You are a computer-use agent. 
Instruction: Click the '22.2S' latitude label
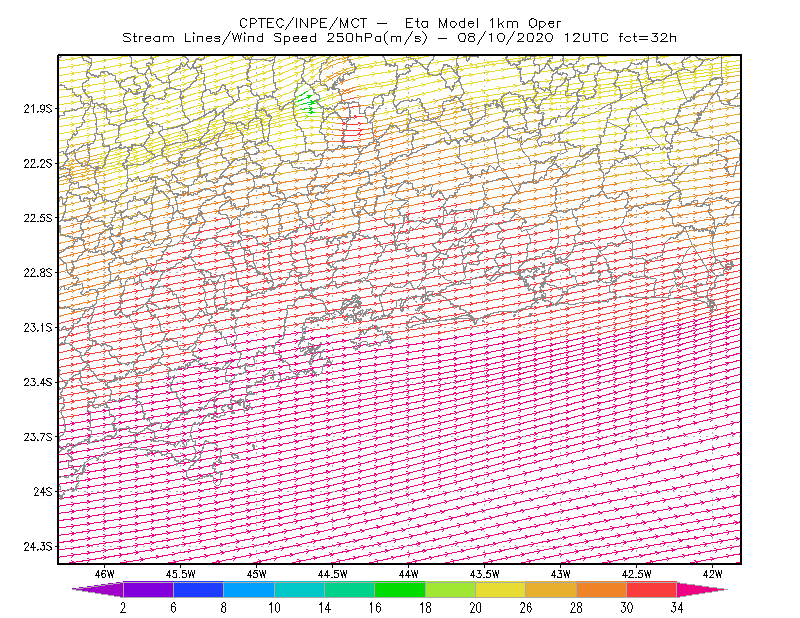click(38, 163)
